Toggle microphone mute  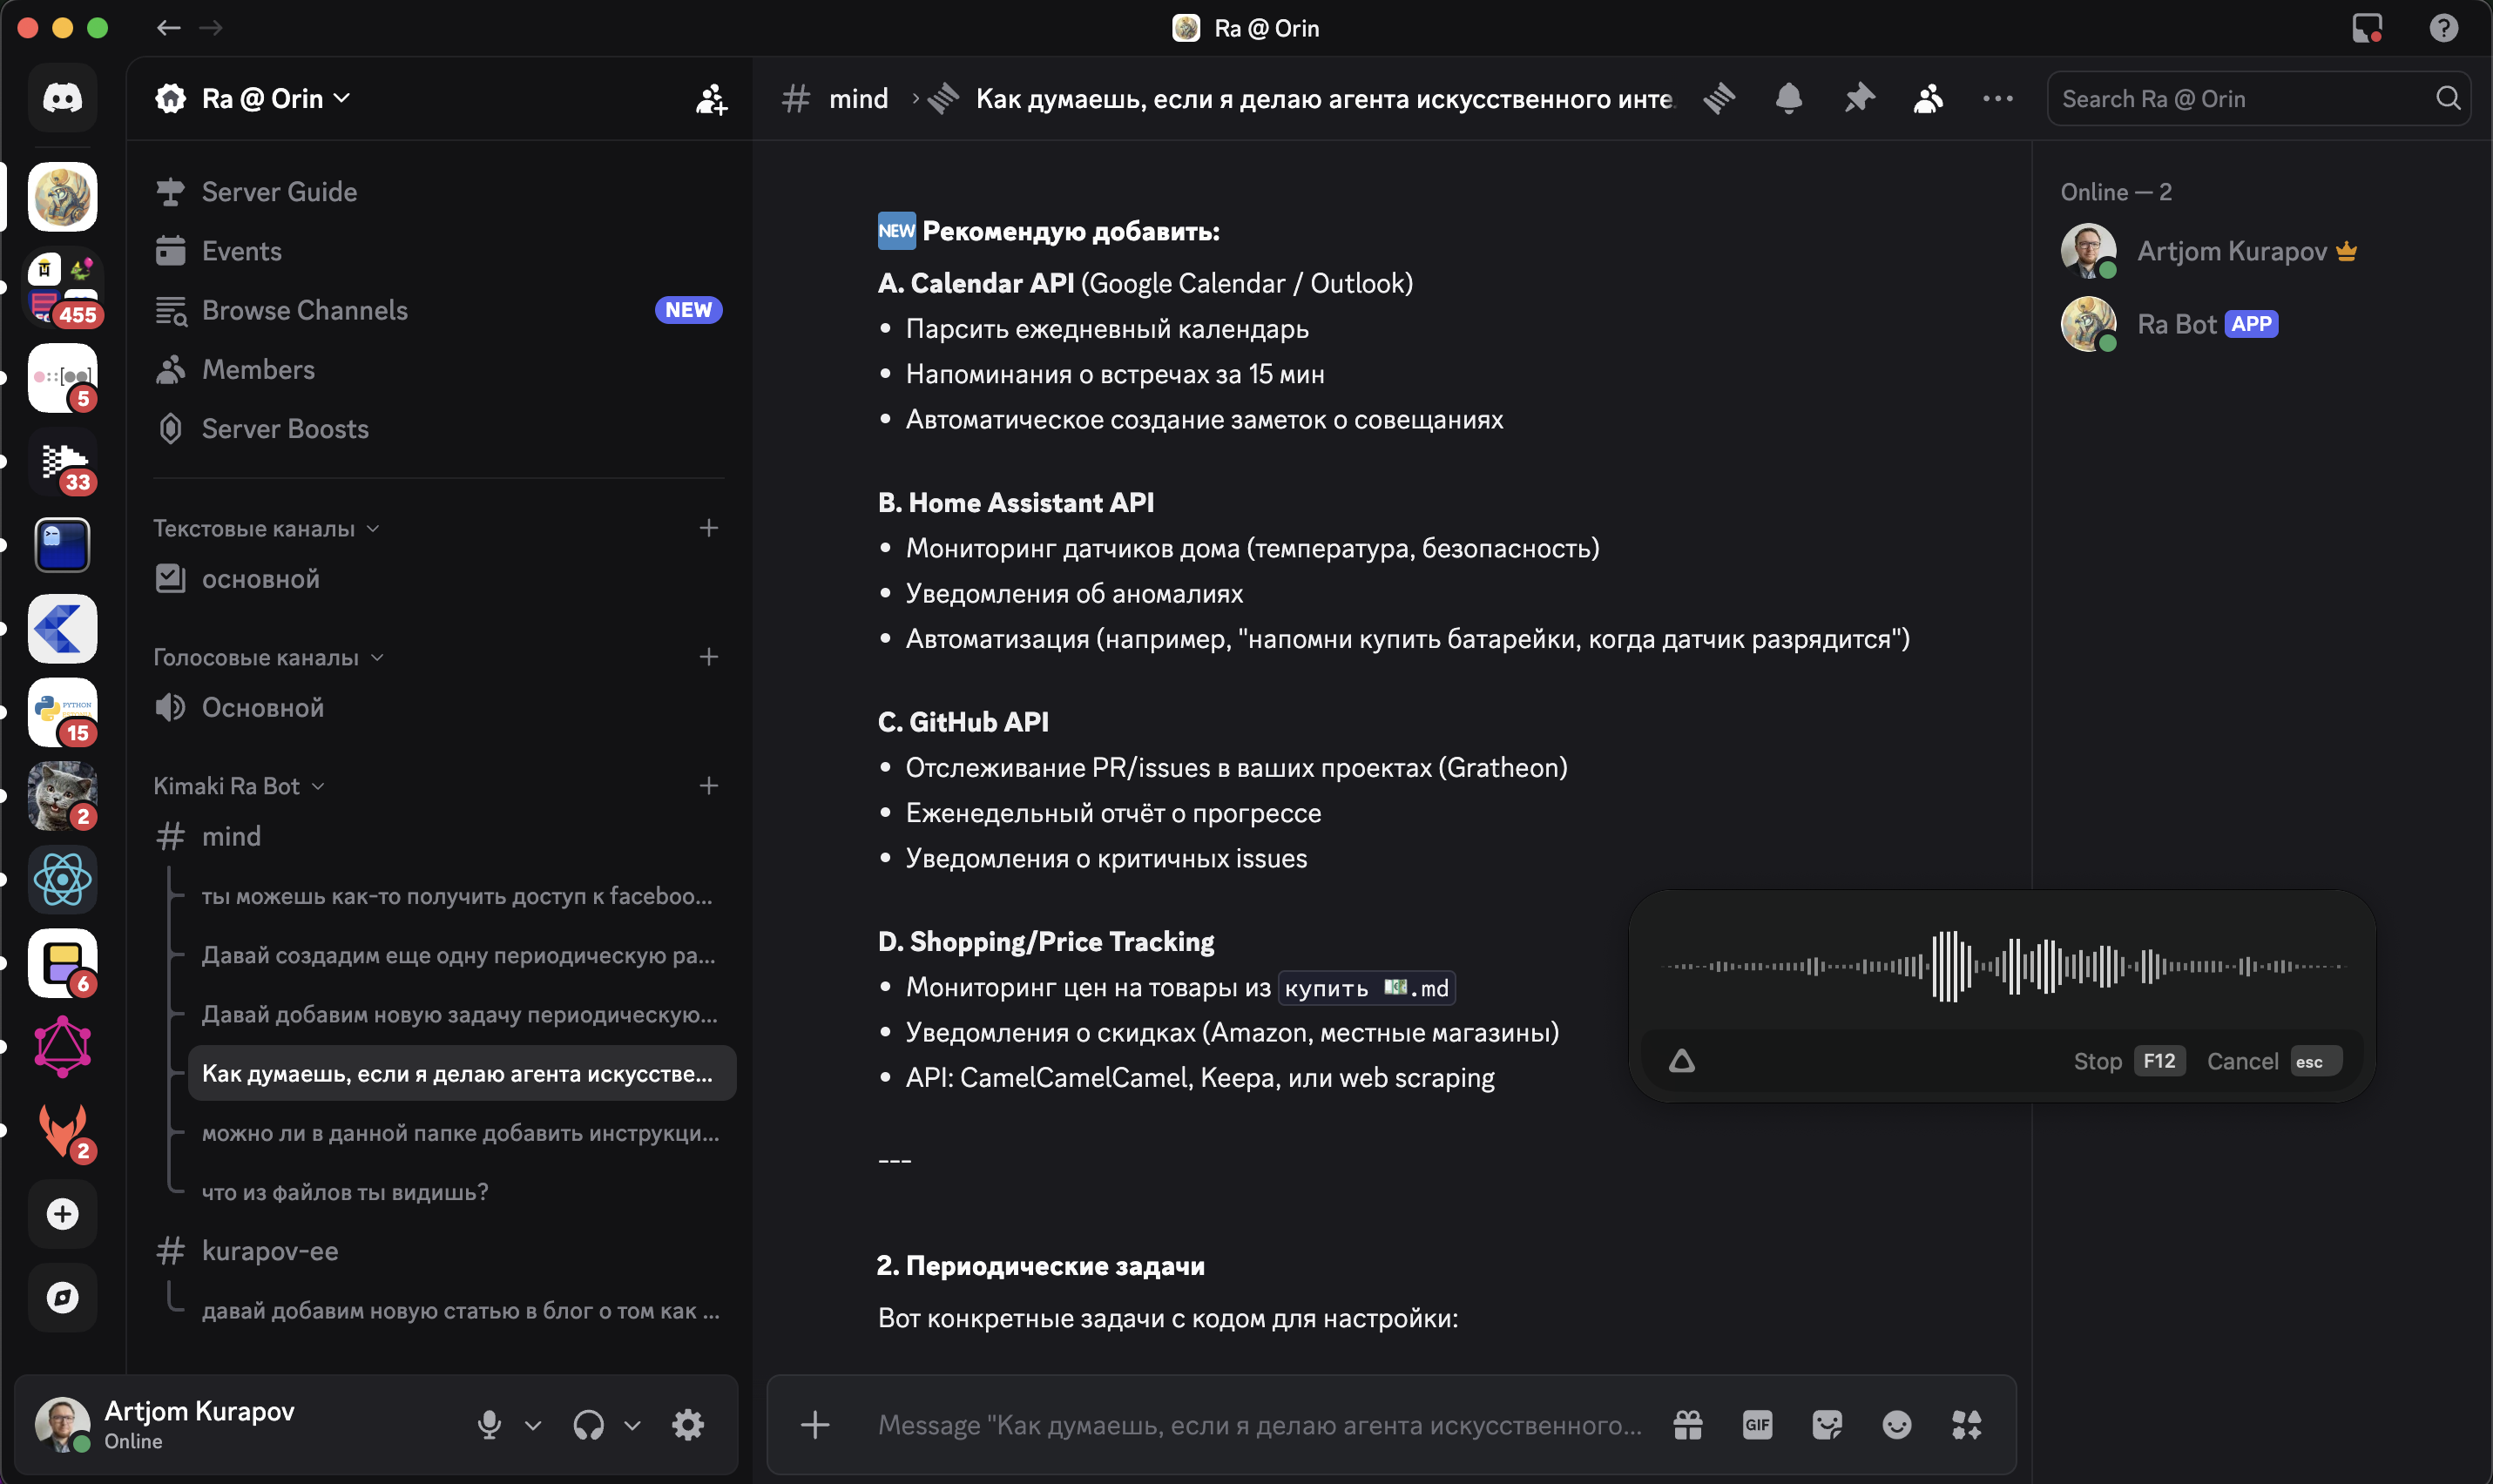click(x=489, y=1424)
